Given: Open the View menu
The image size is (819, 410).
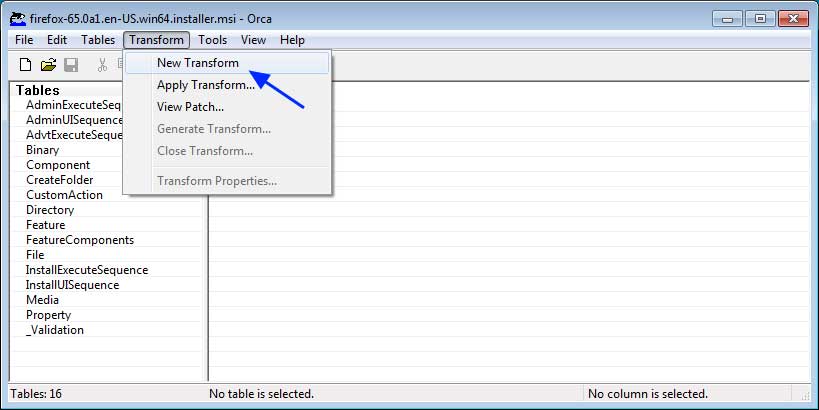Looking at the screenshot, I should click(x=253, y=40).
